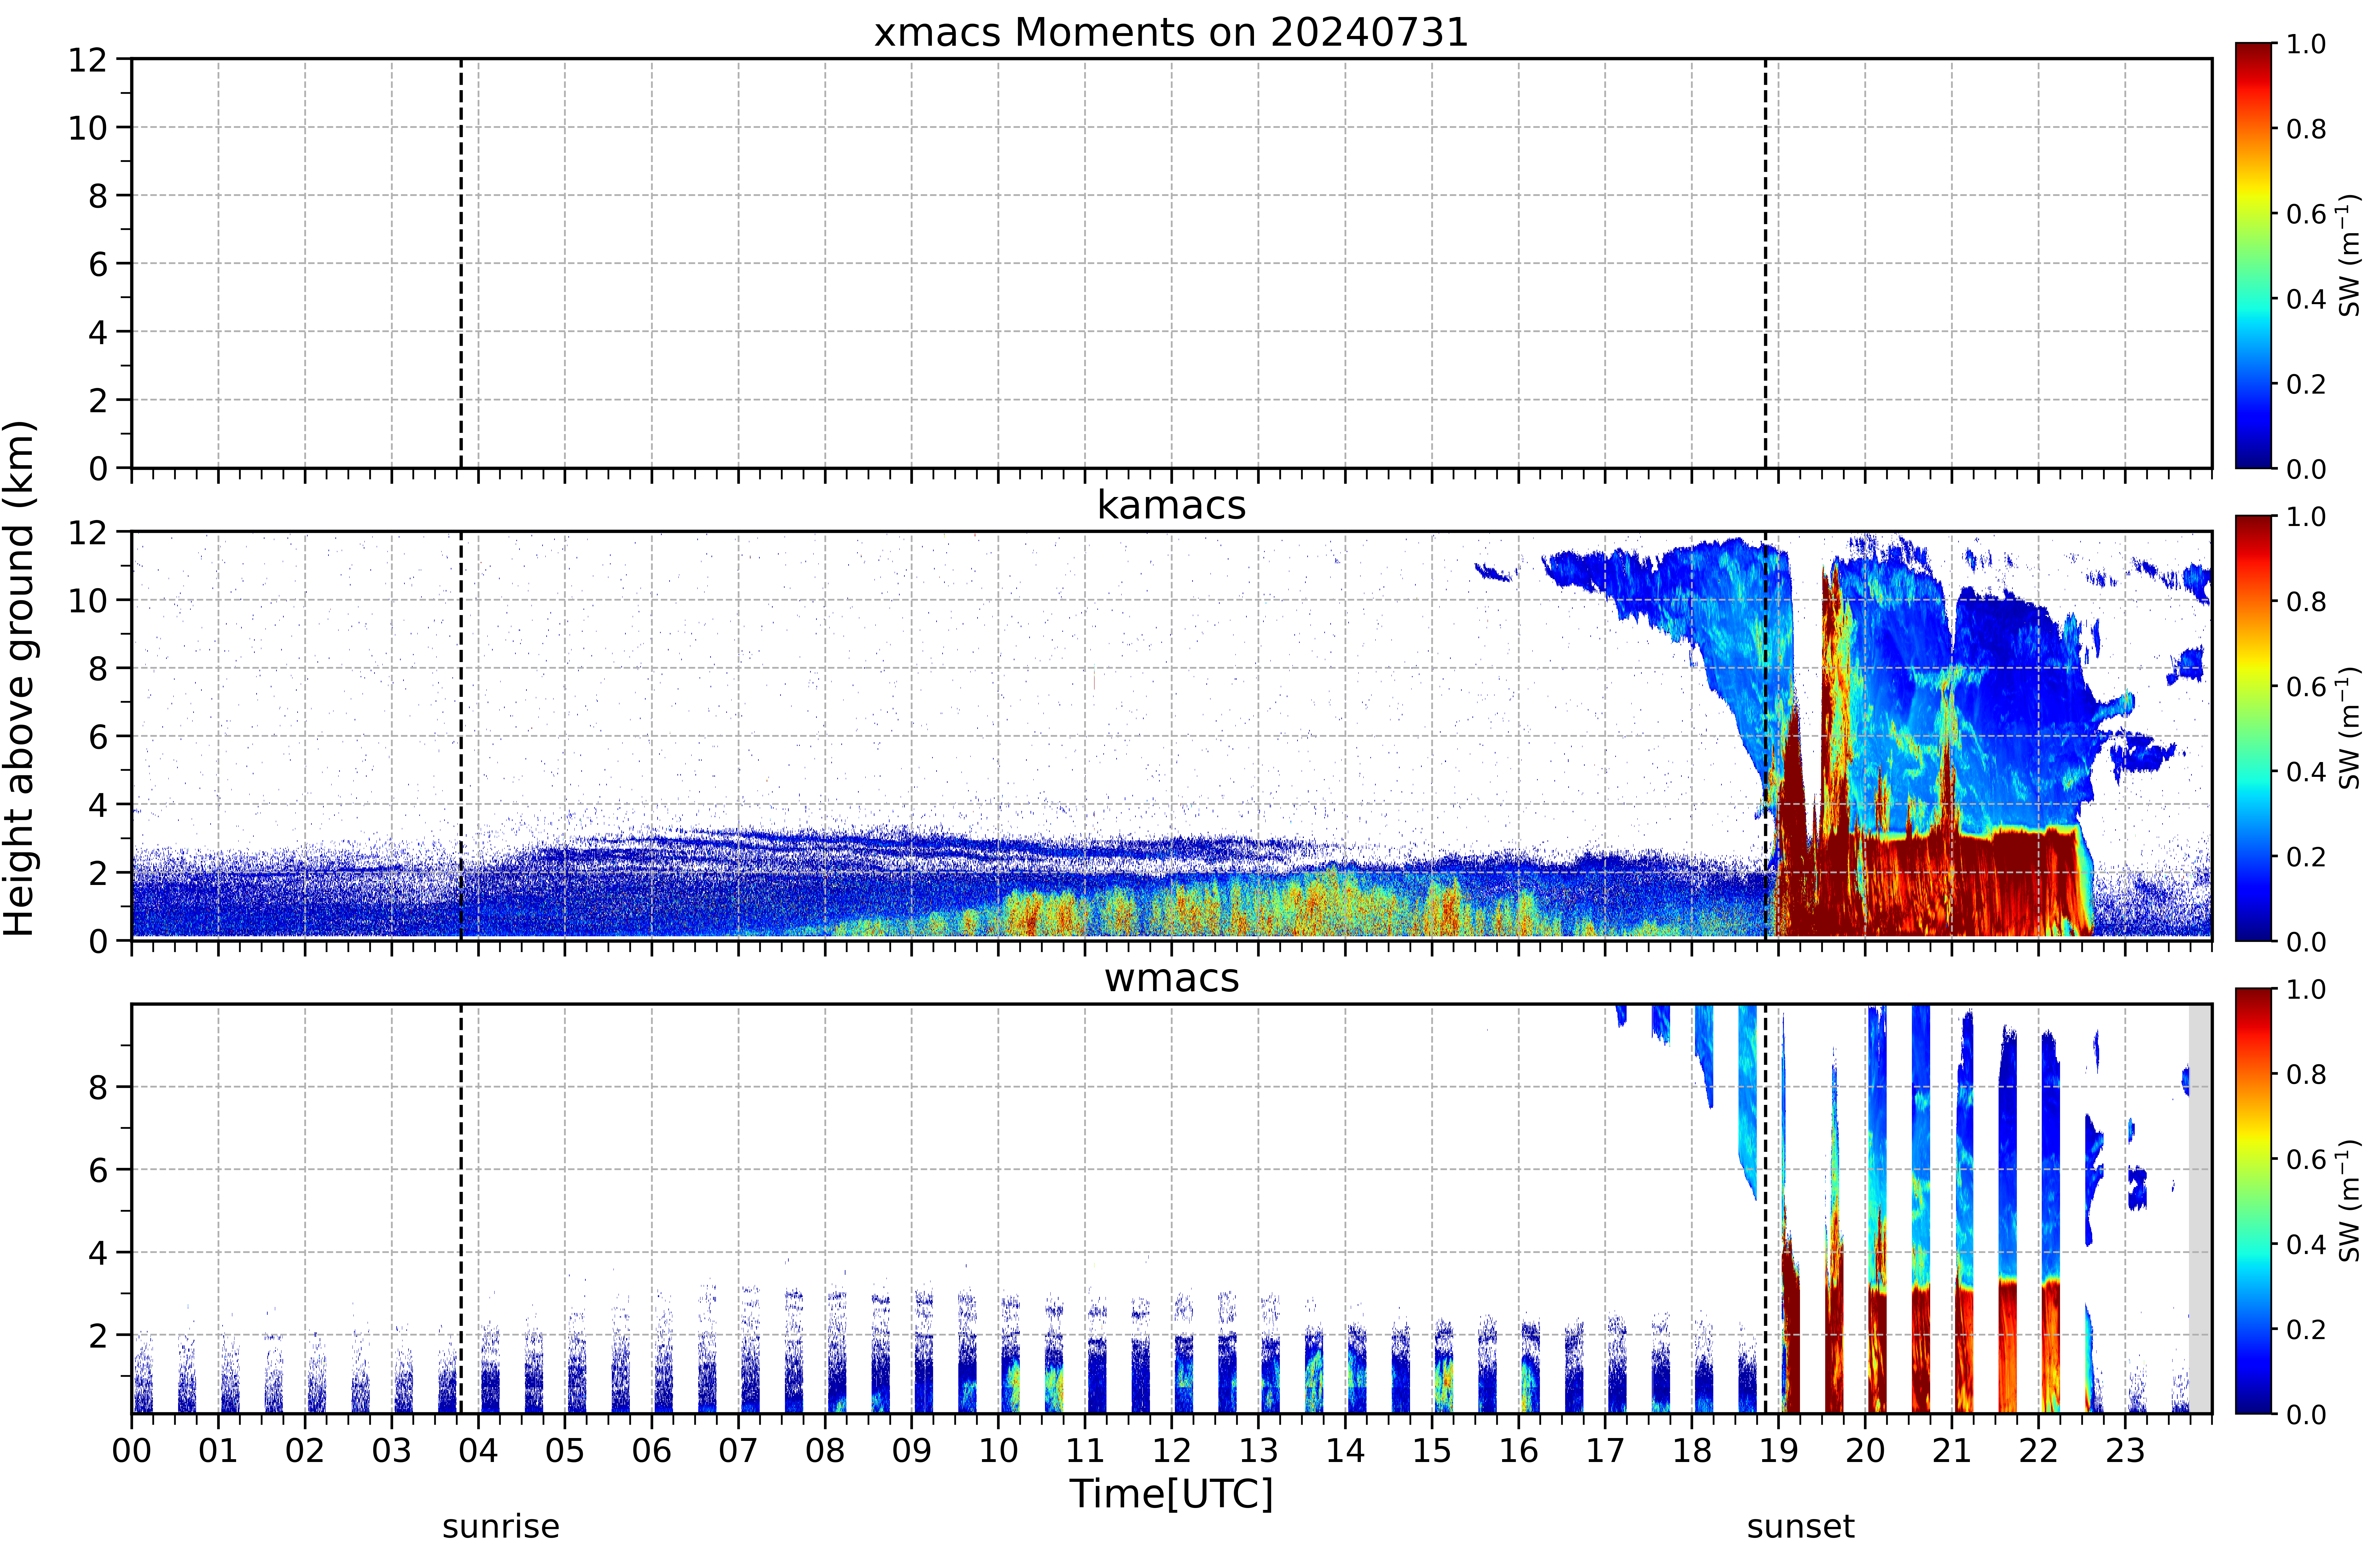Click the time tick label '12'

point(1172,1451)
